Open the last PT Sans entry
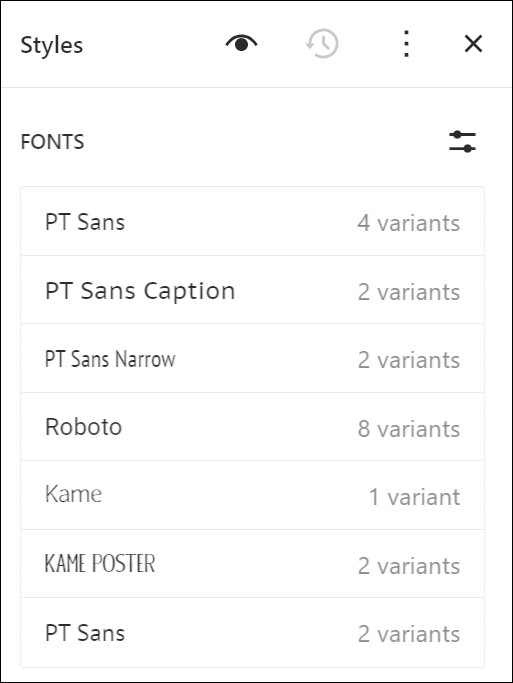The image size is (513, 683). pos(253,632)
